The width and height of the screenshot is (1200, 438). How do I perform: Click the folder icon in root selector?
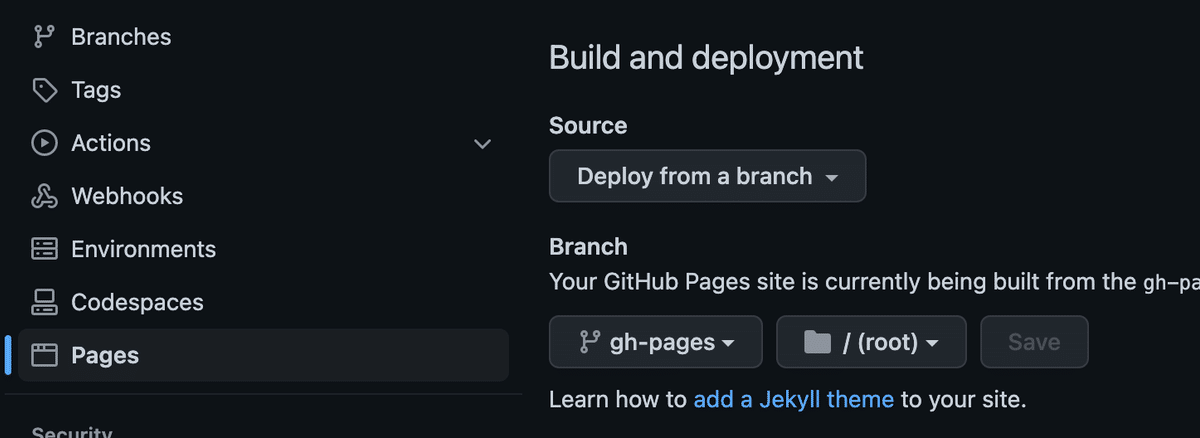(x=818, y=343)
